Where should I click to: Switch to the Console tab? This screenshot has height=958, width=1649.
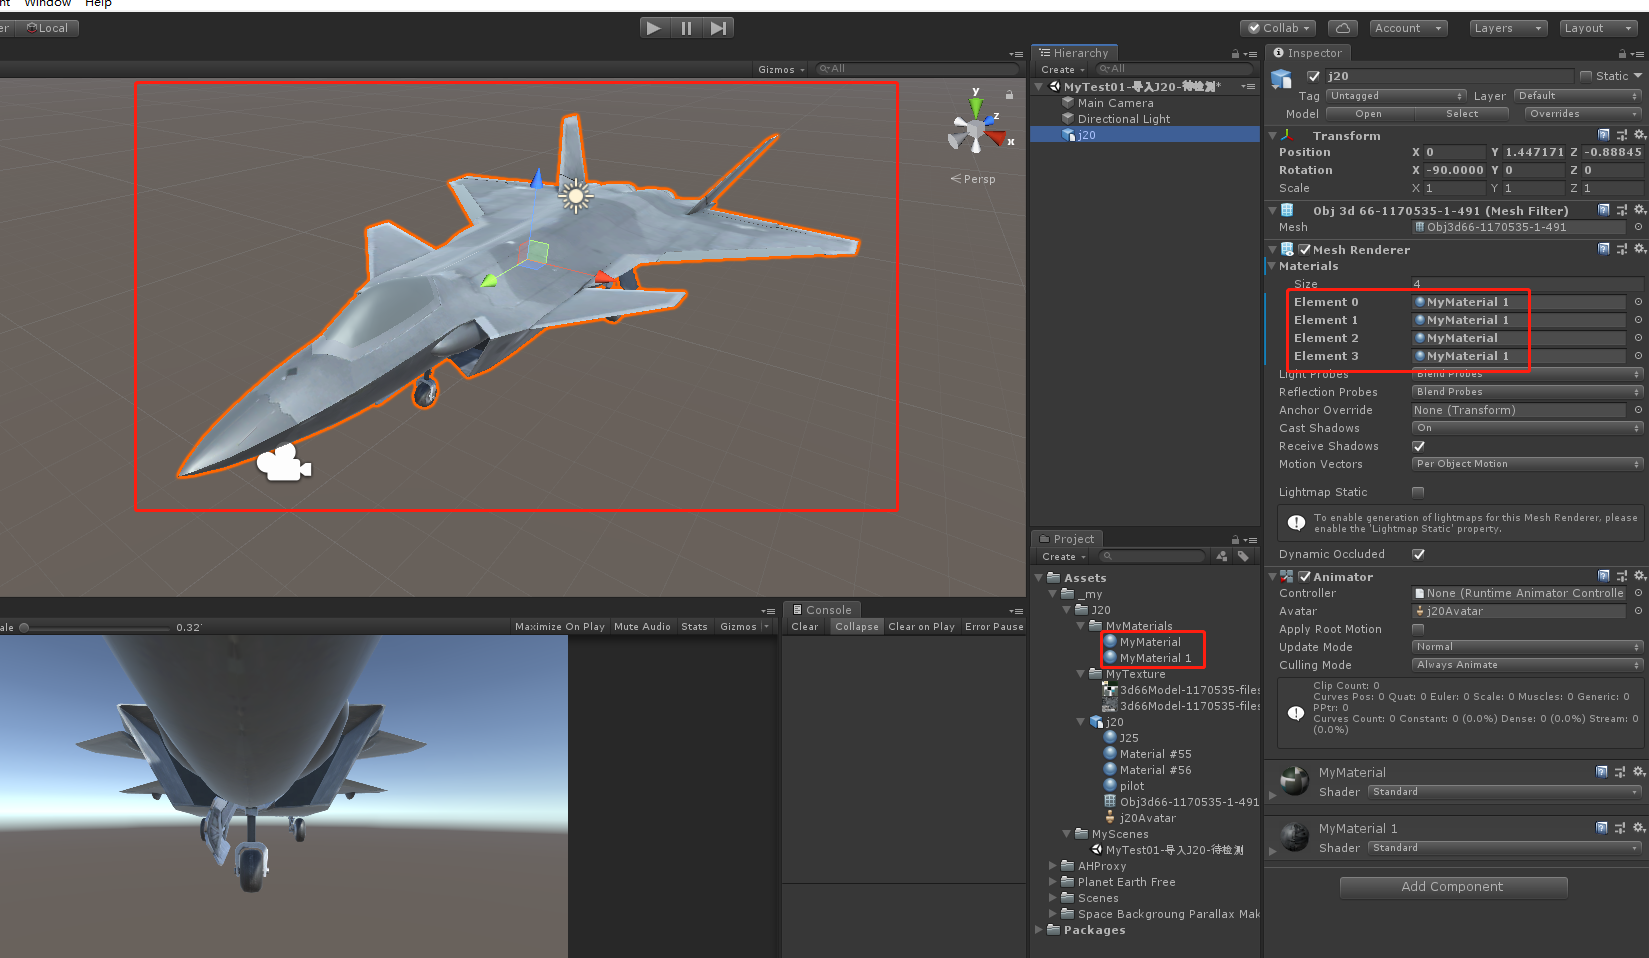[x=822, y=609]
